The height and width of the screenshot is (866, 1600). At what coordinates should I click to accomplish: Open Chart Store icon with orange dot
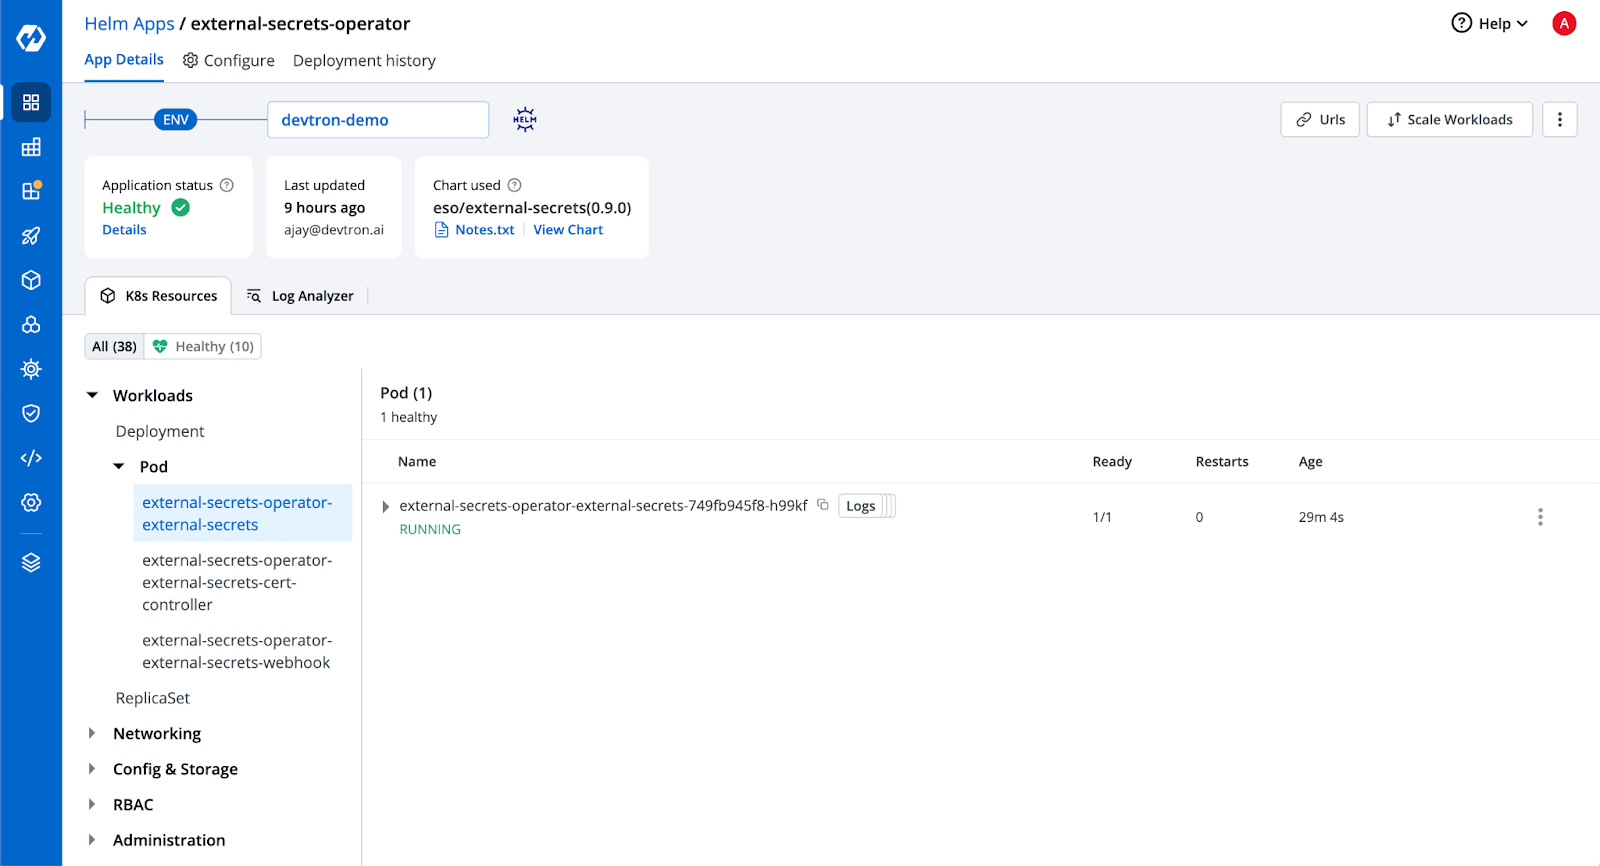coord(31,191)
